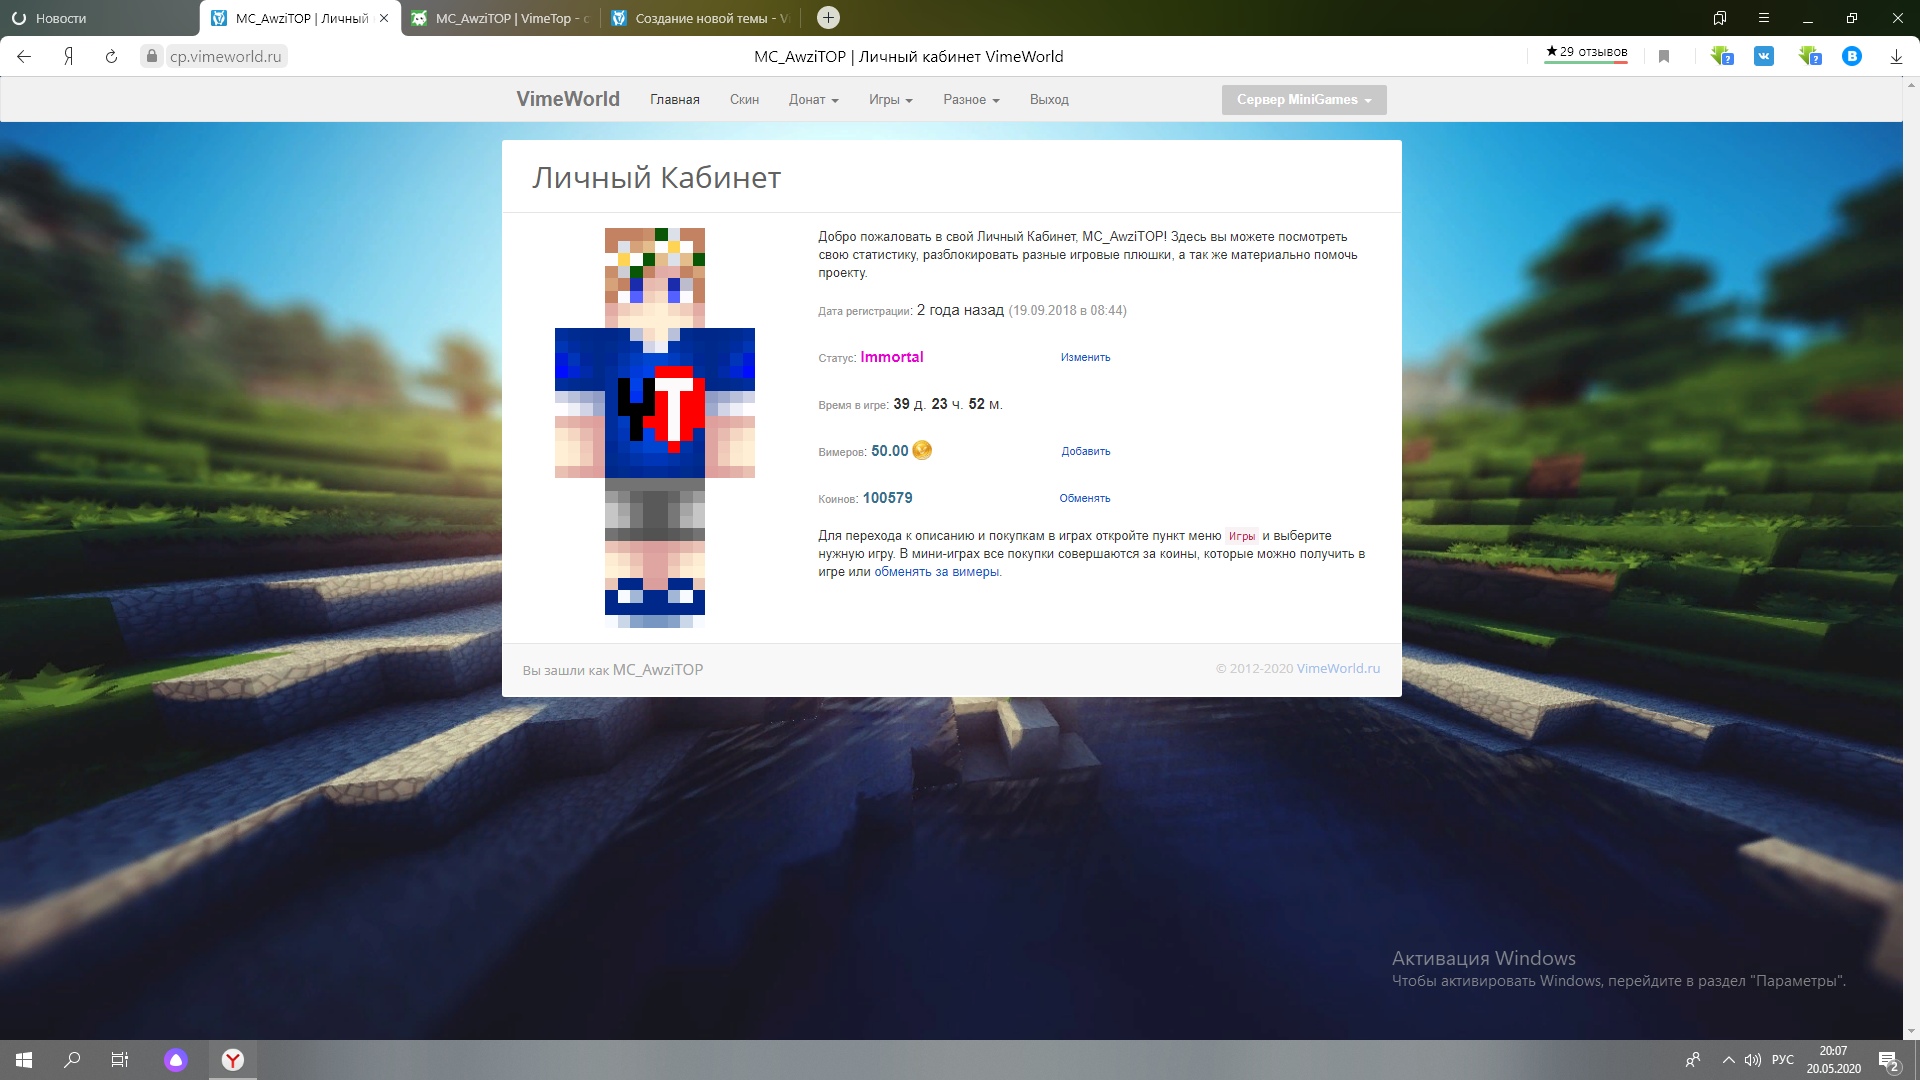Click the green download extension icon left of the VK icon
The image size is (1920, 1080).
pyautogui.click(x=1721, y=57)
